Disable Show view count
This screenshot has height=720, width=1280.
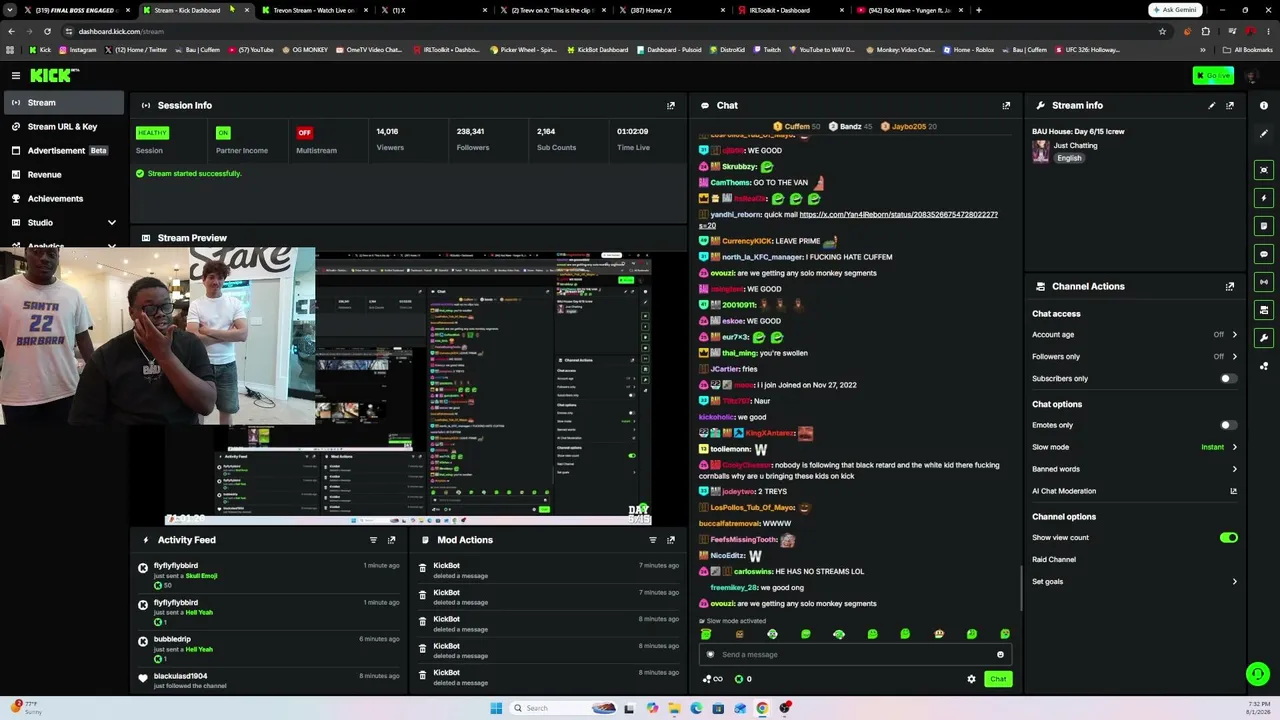pos(1228,538)
